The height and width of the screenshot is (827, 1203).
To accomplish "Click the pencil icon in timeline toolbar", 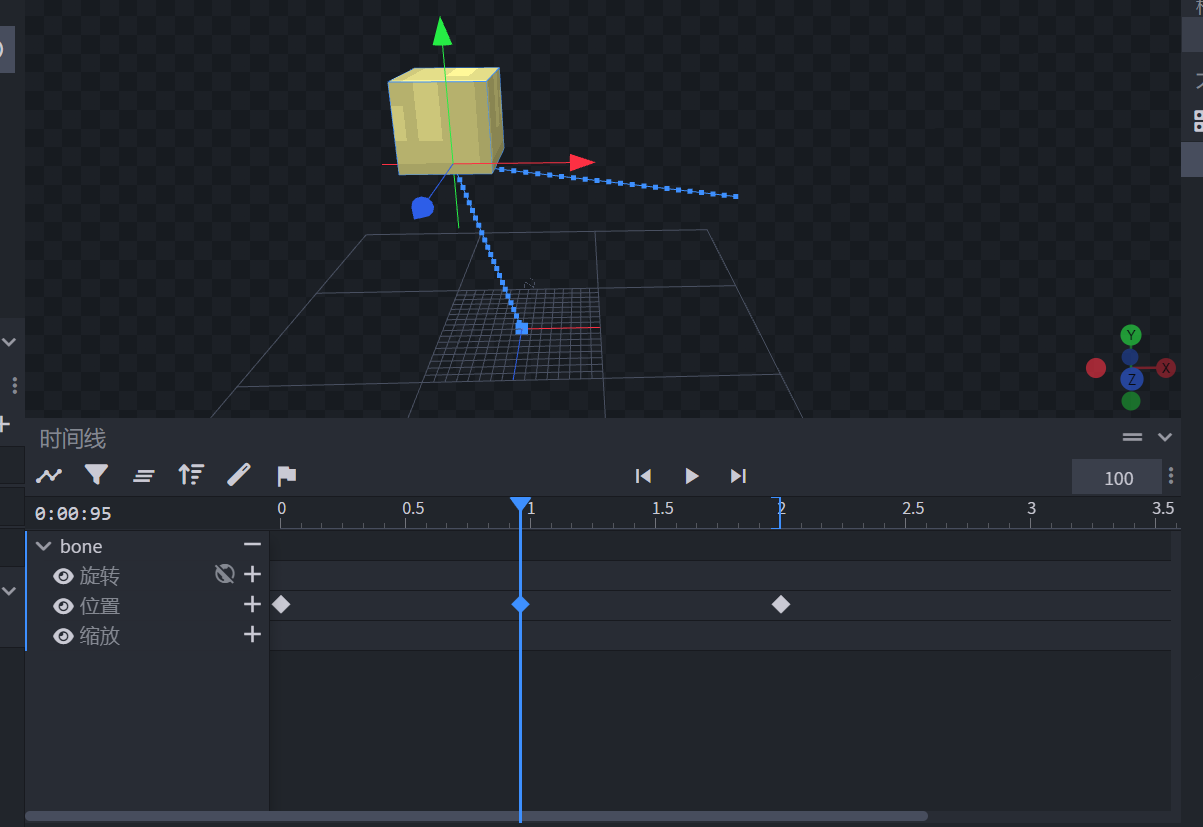I will coord(239,475).
